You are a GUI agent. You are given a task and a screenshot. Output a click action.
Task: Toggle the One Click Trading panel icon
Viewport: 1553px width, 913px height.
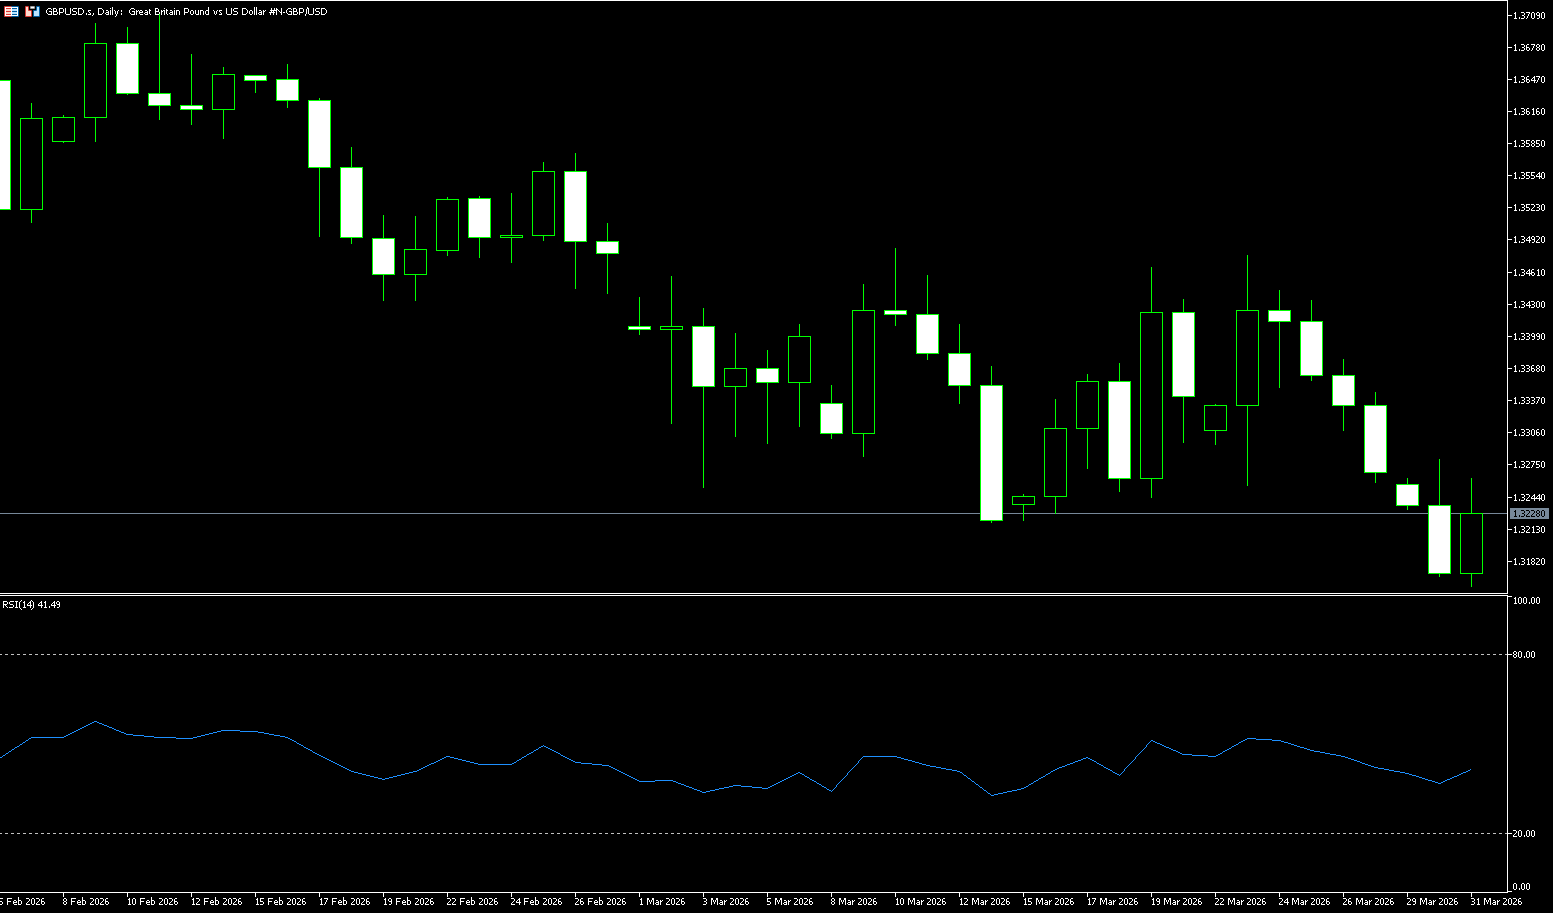[x=32, y=11]
